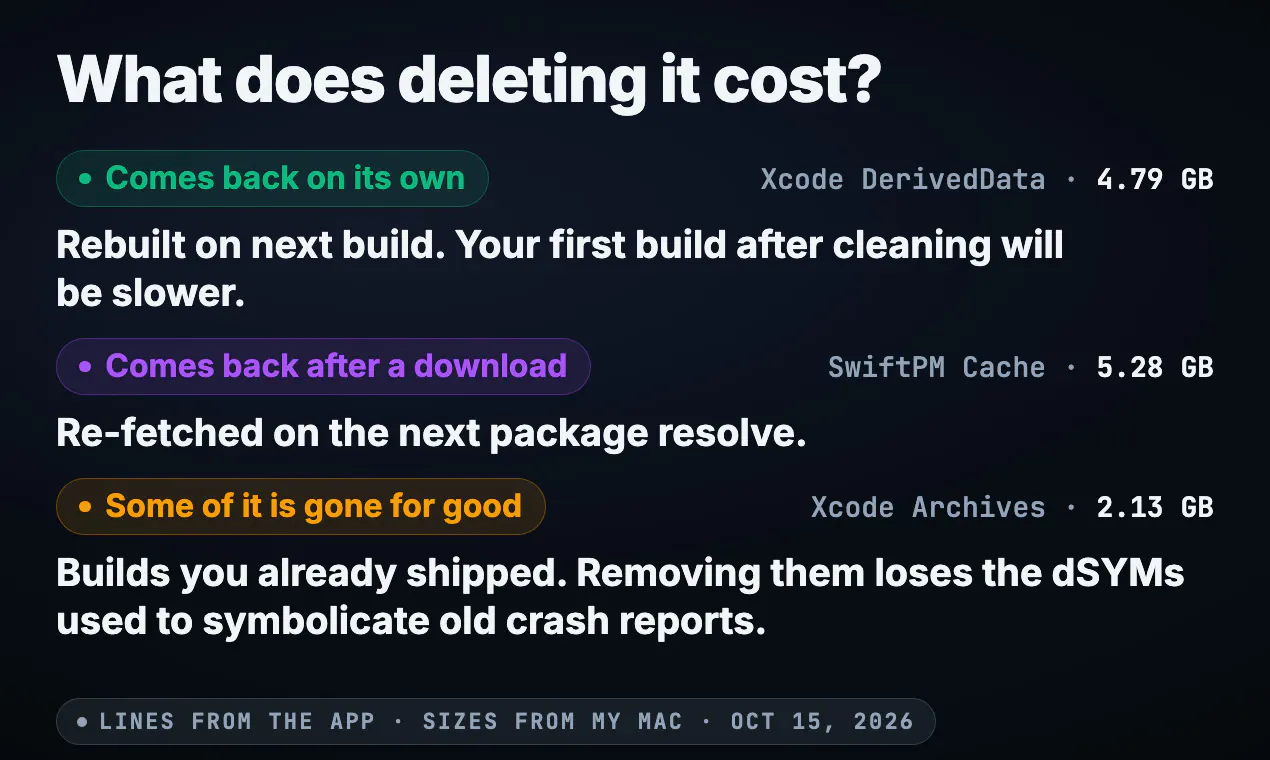Screen dimensions: 1270x760
Task: Click the purple dot in download badge
Action: tap(85, 367)
